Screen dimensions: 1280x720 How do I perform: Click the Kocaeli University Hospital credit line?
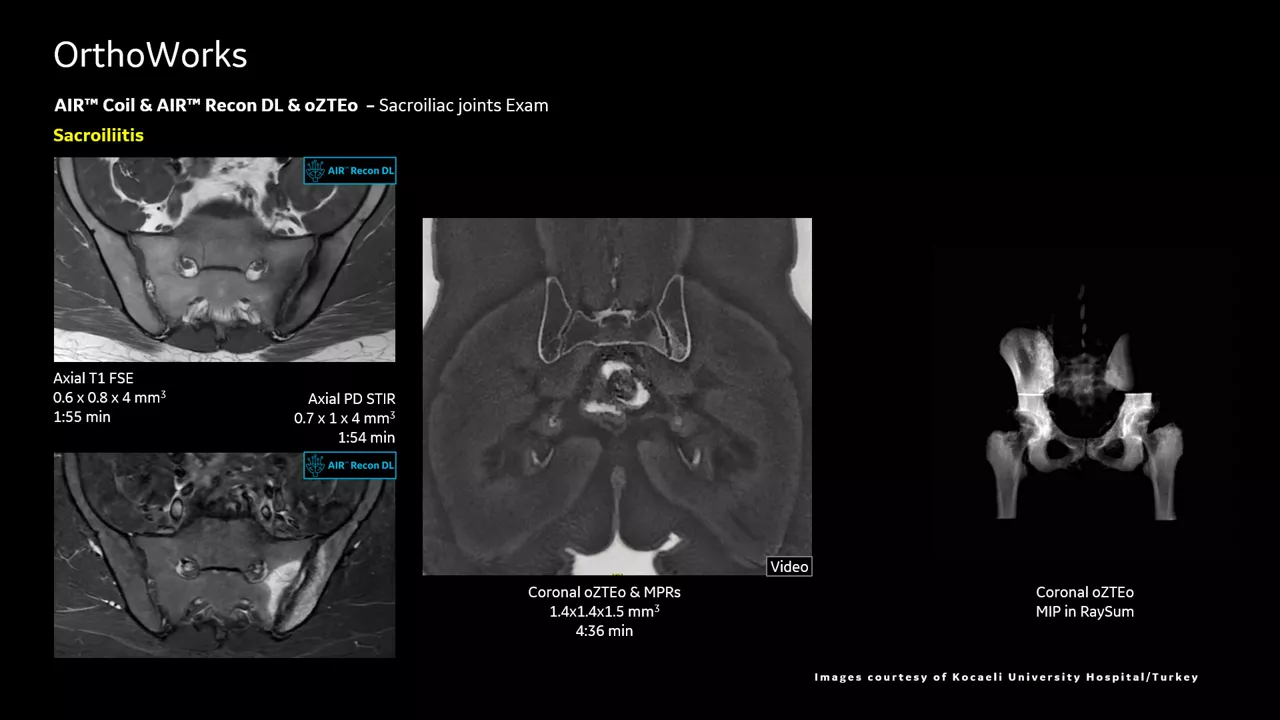tap(1006, 677)
